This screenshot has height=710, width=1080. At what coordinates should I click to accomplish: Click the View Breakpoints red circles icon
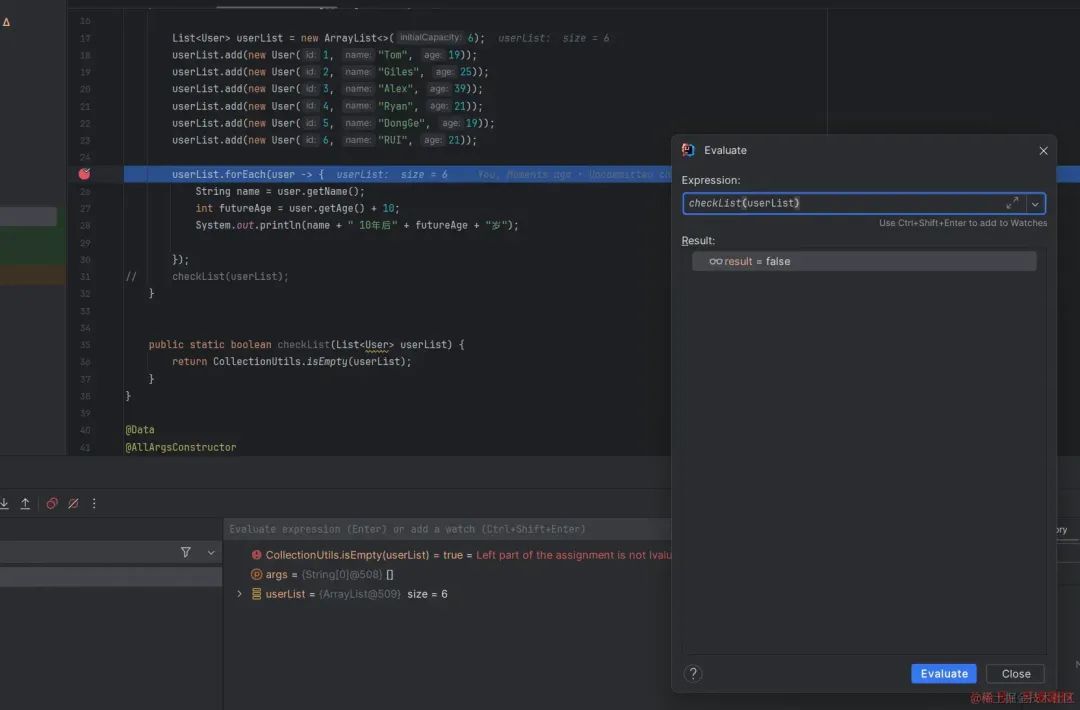[x=52, y=503]
